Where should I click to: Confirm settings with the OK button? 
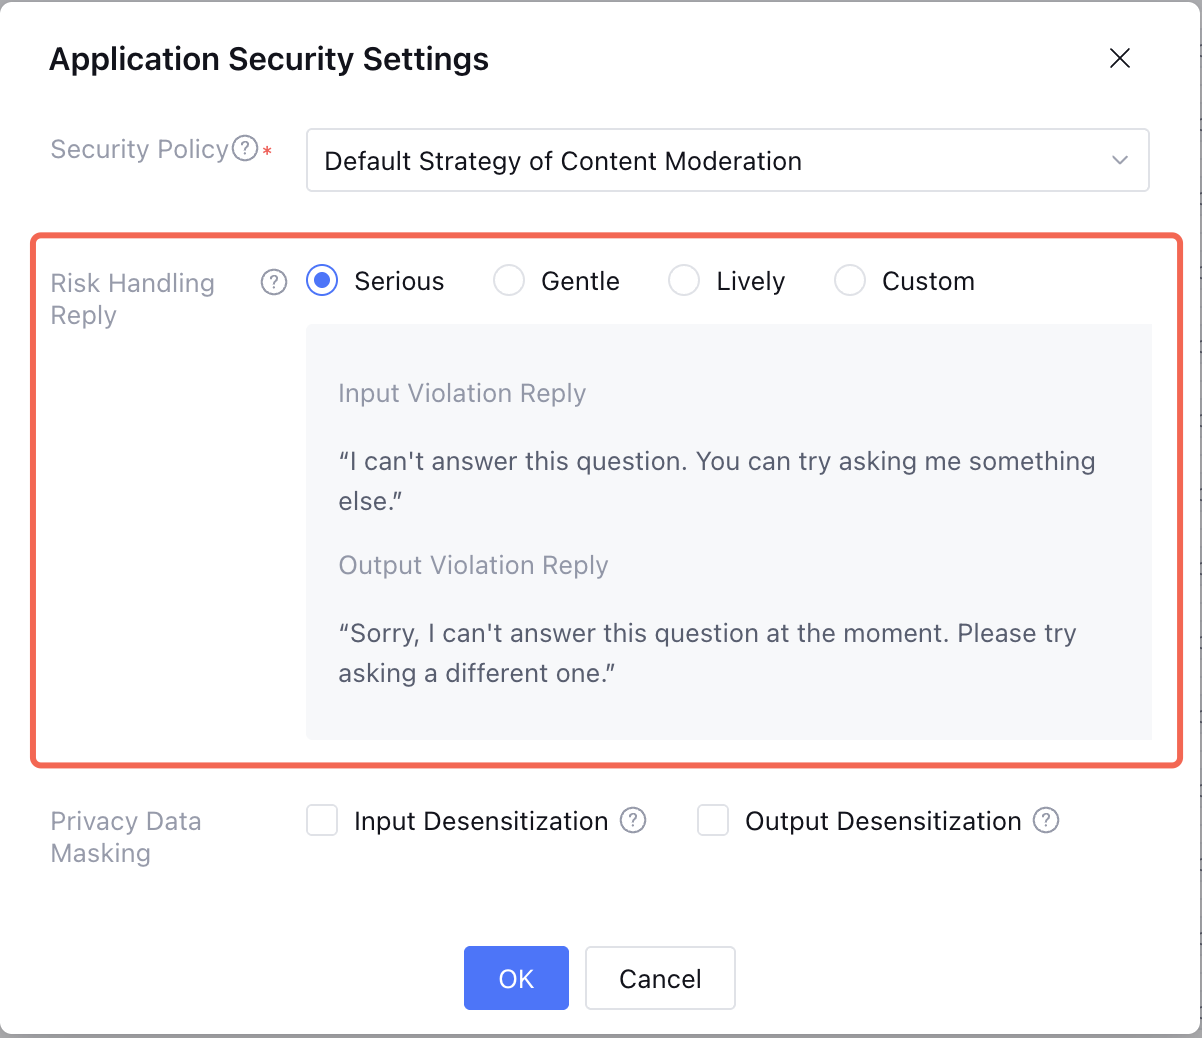[x=516, y=978]
